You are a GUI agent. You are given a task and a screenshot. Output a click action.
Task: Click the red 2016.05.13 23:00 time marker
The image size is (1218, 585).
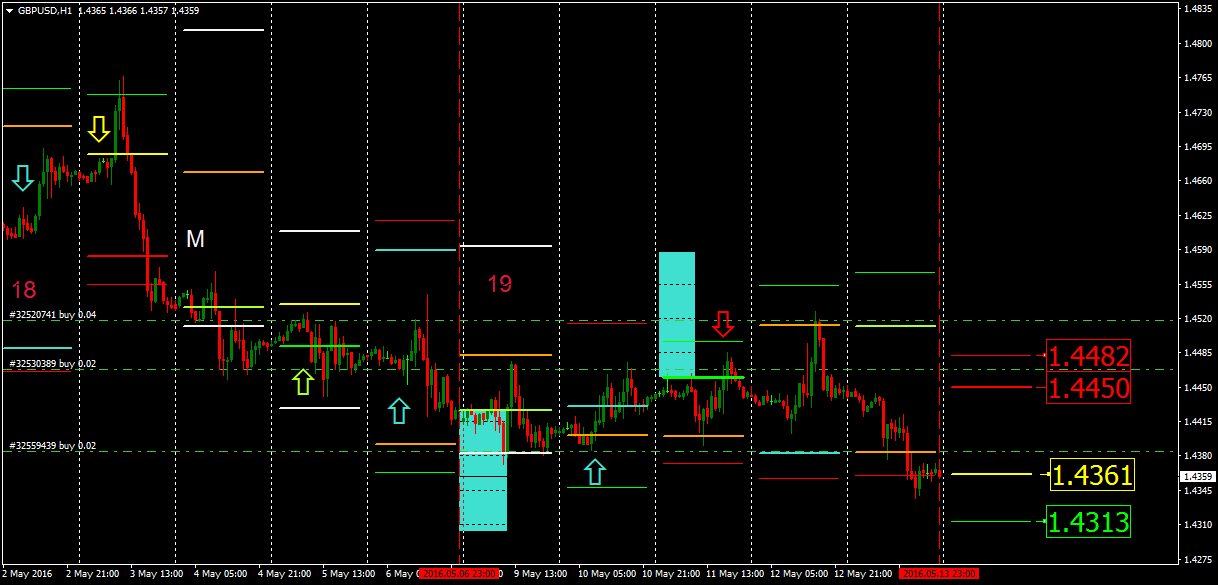coord(939,574)
